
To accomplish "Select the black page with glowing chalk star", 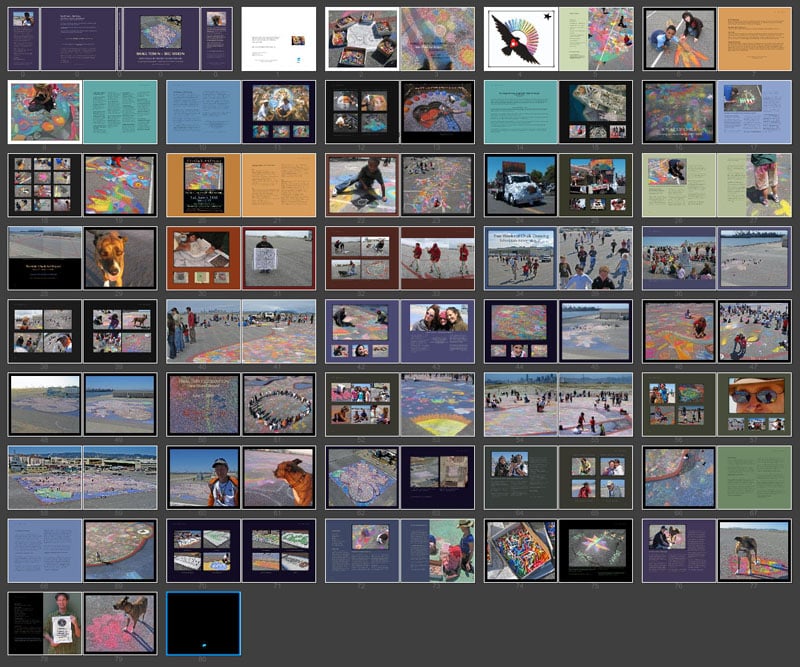I will tap(596, 551).
